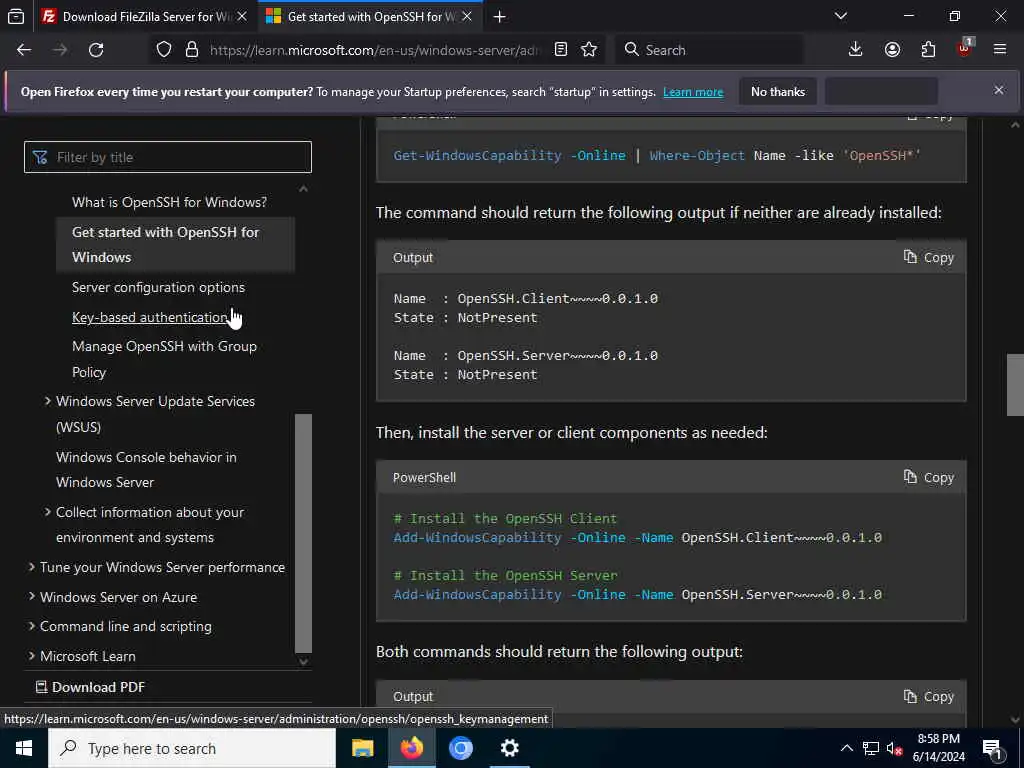Go back using the back arrow
Screen dimensions: 1024x768
[x=24, y=50]
